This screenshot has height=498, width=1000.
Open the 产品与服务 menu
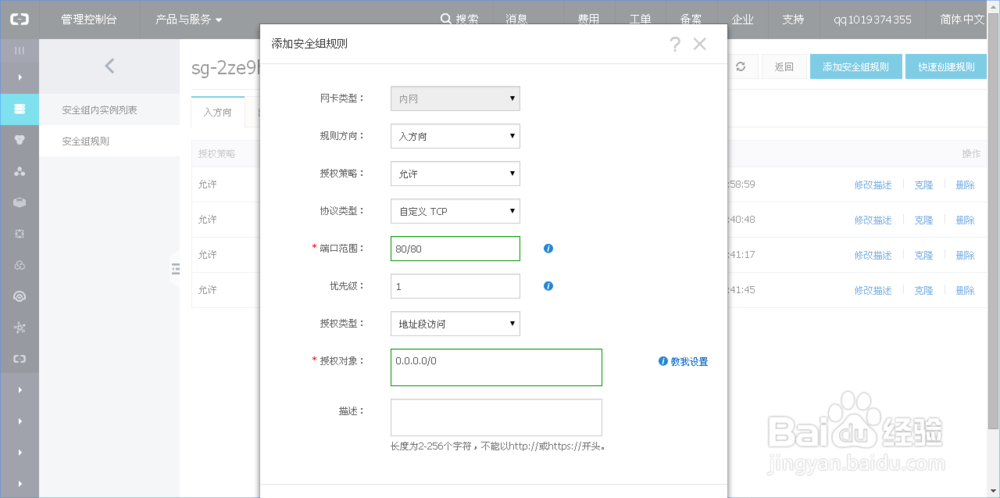(189, 19)
